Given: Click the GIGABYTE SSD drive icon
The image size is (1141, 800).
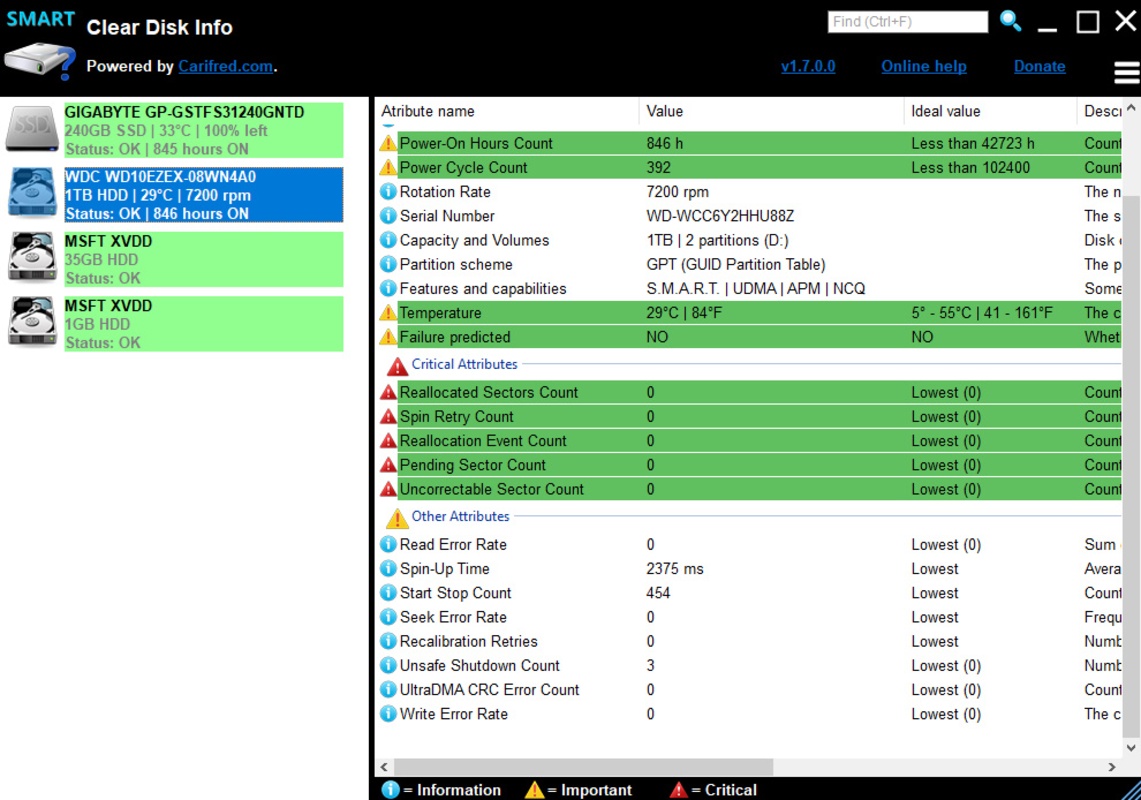Looking at the screenshot, I should pyautogui.click(x=32, y=130).
